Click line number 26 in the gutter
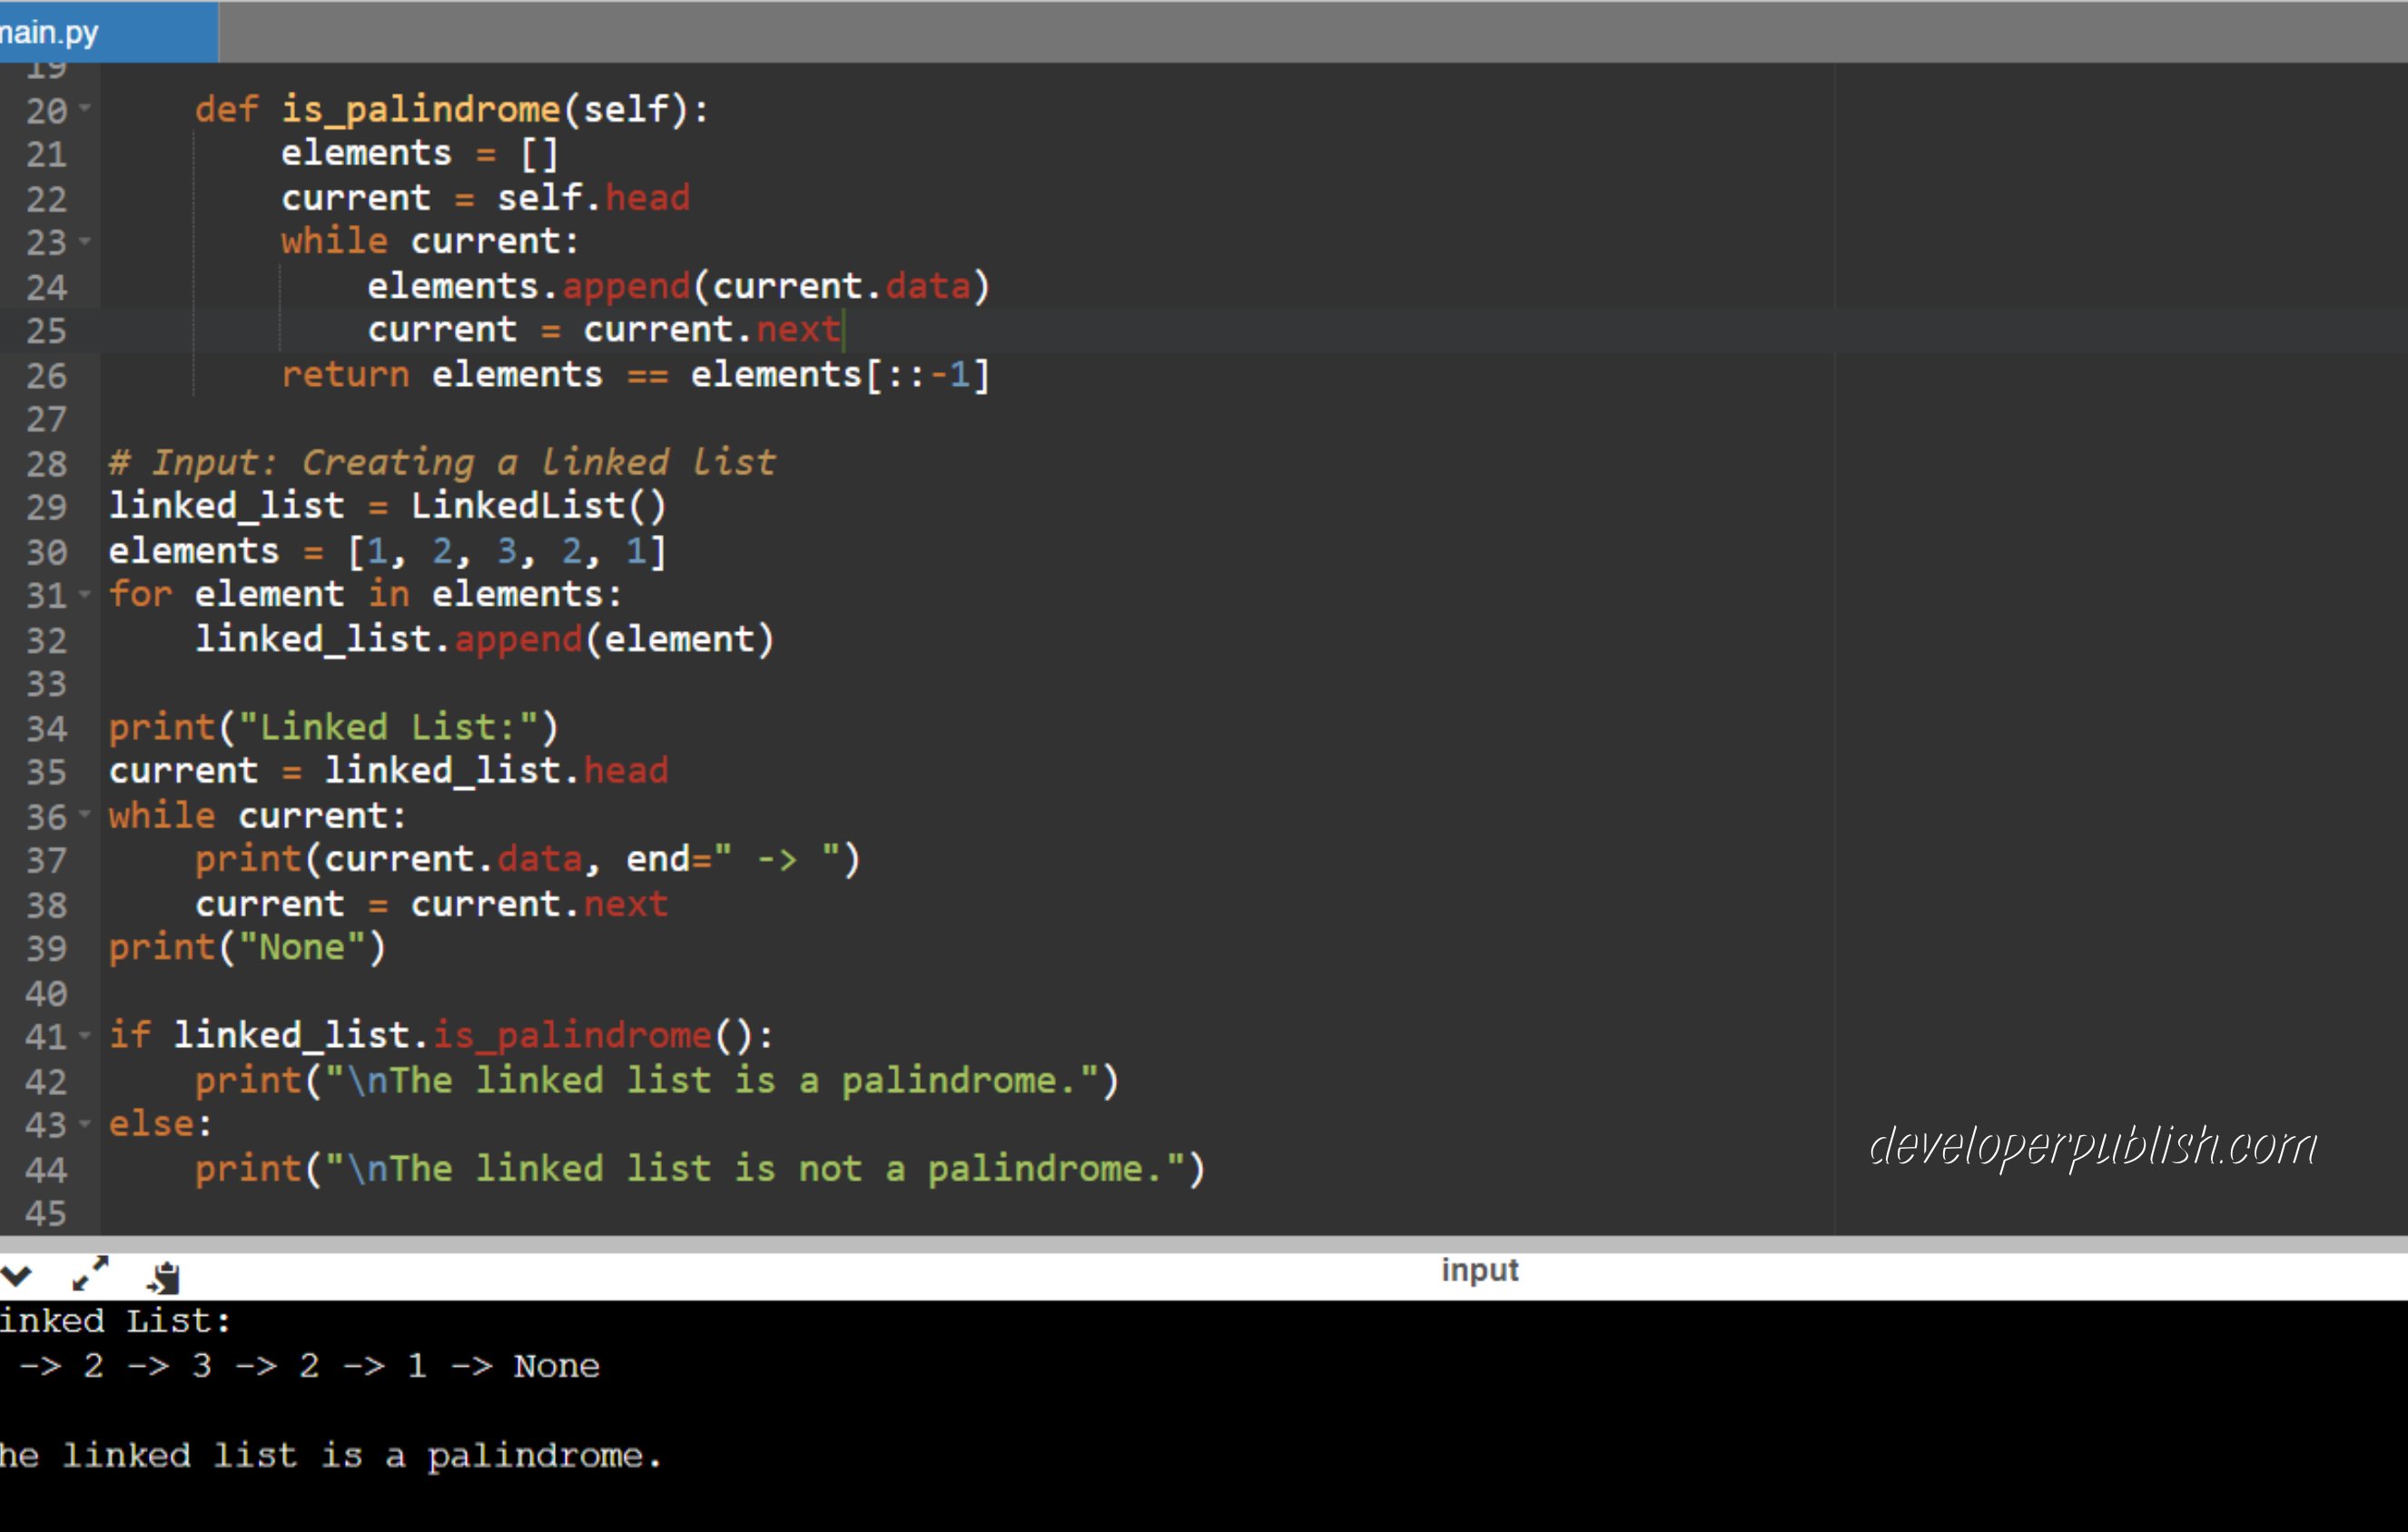The height and width of the screenshot is (1532, 2408). point(46,376)
